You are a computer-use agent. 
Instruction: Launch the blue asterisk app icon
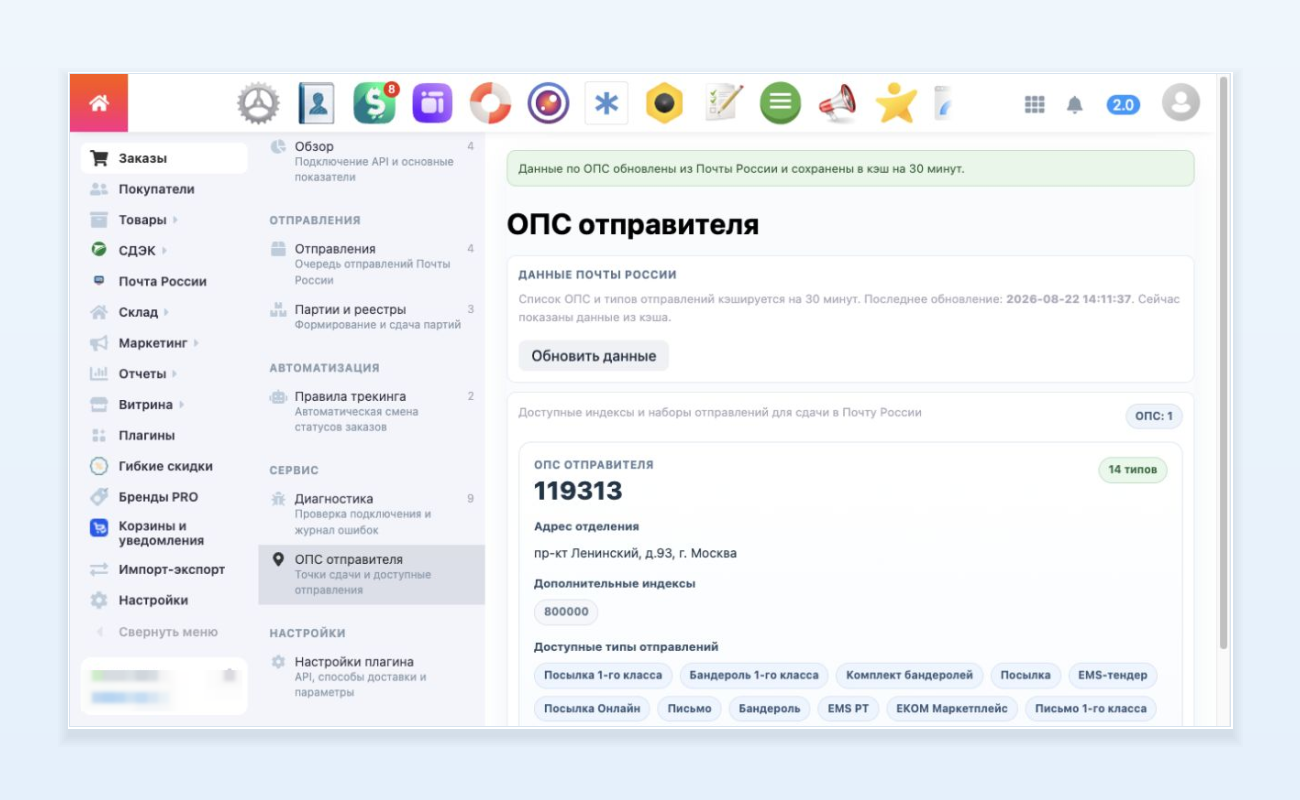click(606, 103)
